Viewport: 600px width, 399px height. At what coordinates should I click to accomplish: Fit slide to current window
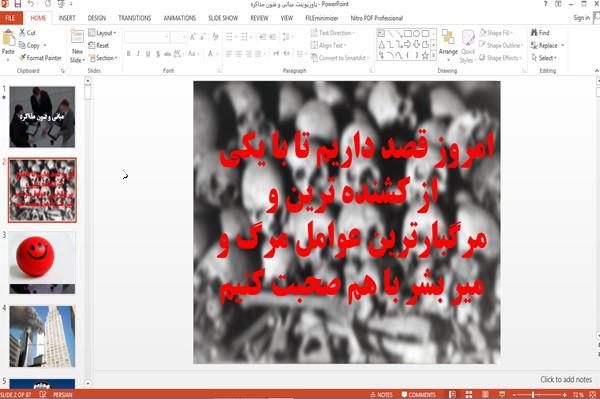(593, 394)
